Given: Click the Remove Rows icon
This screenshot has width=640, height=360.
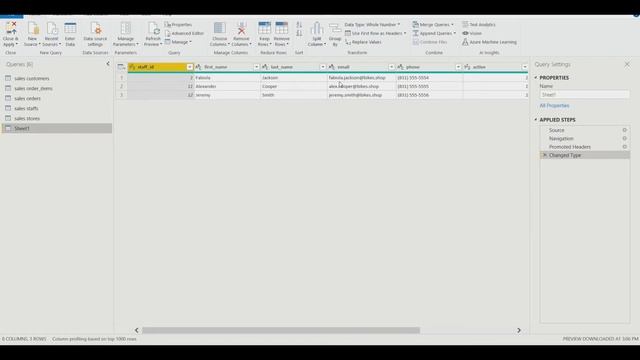Looking at the screenshot, I should pyautogui.click(x=282, y=28).
